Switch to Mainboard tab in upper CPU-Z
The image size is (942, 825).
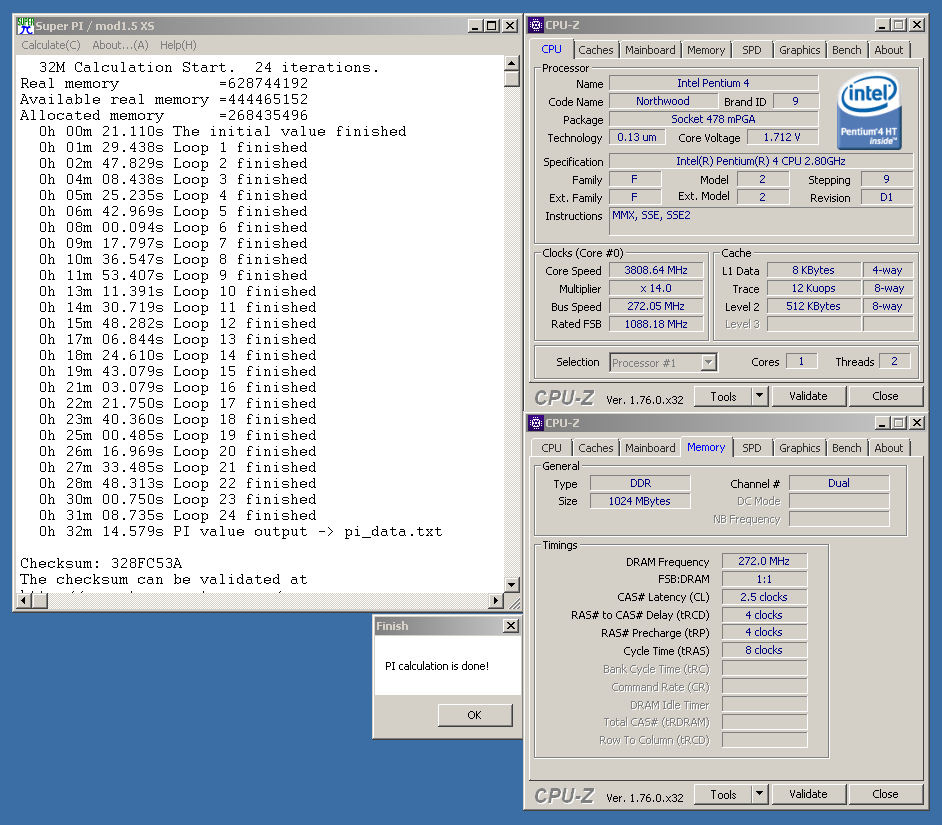650,50
